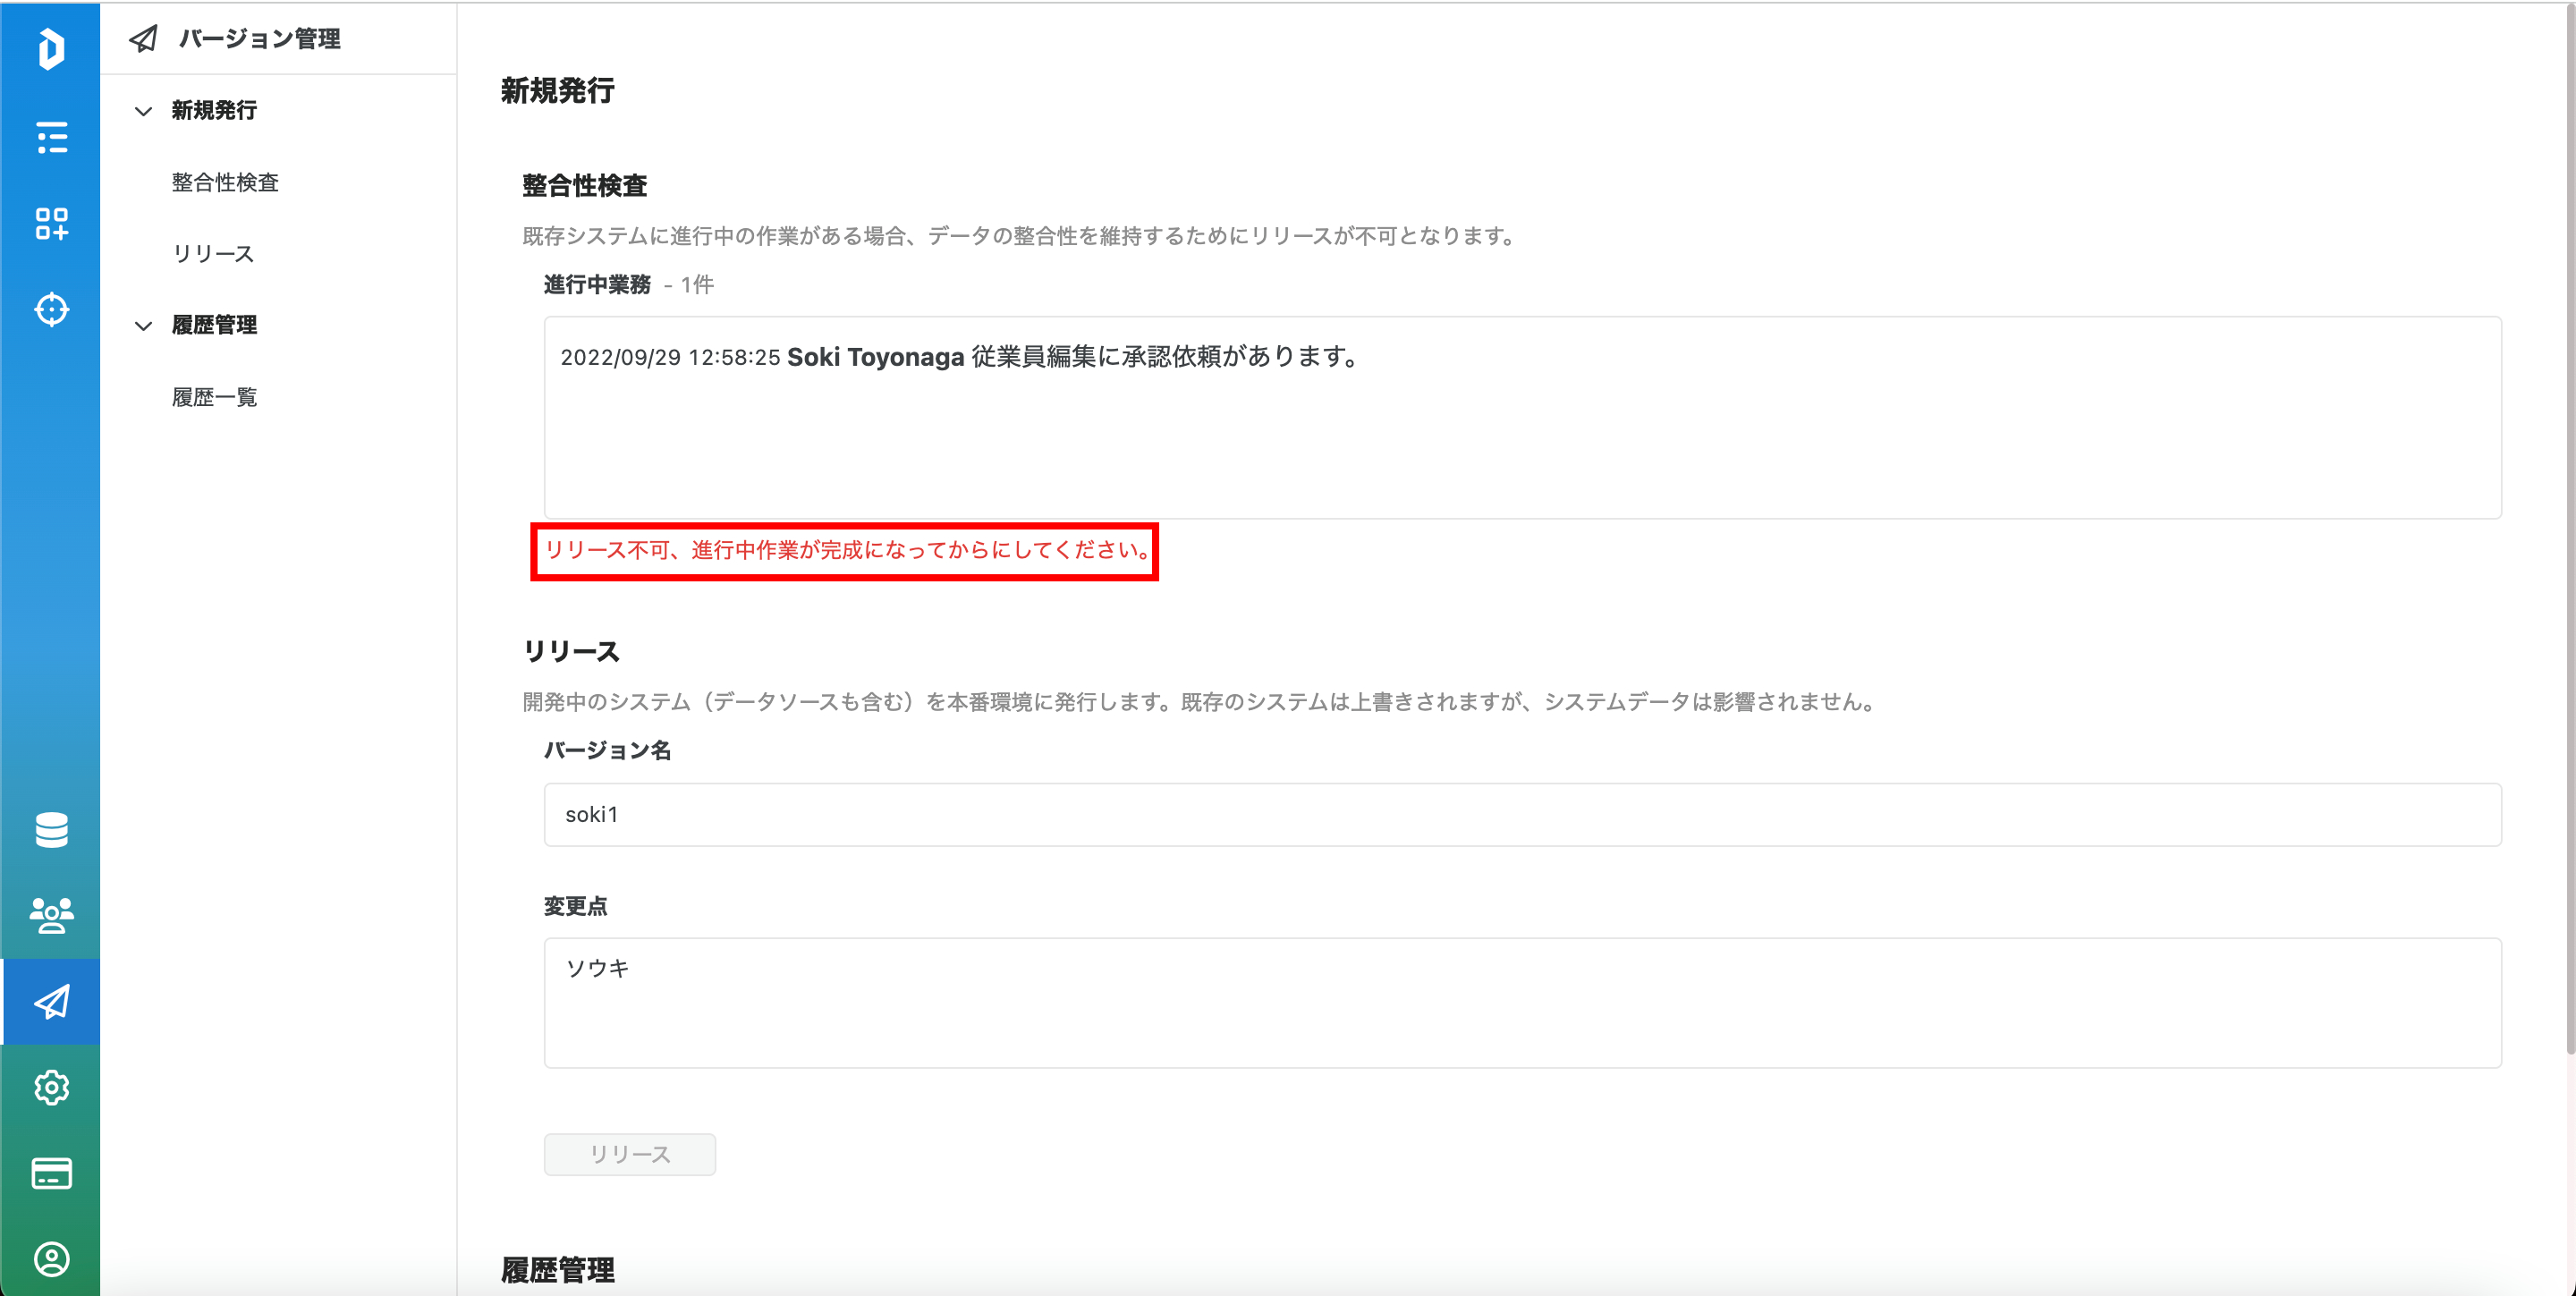This screenshot has height=1296, width=2576.
Task: Click the バージョン名 input field
Action: [x=1521, y=815]
